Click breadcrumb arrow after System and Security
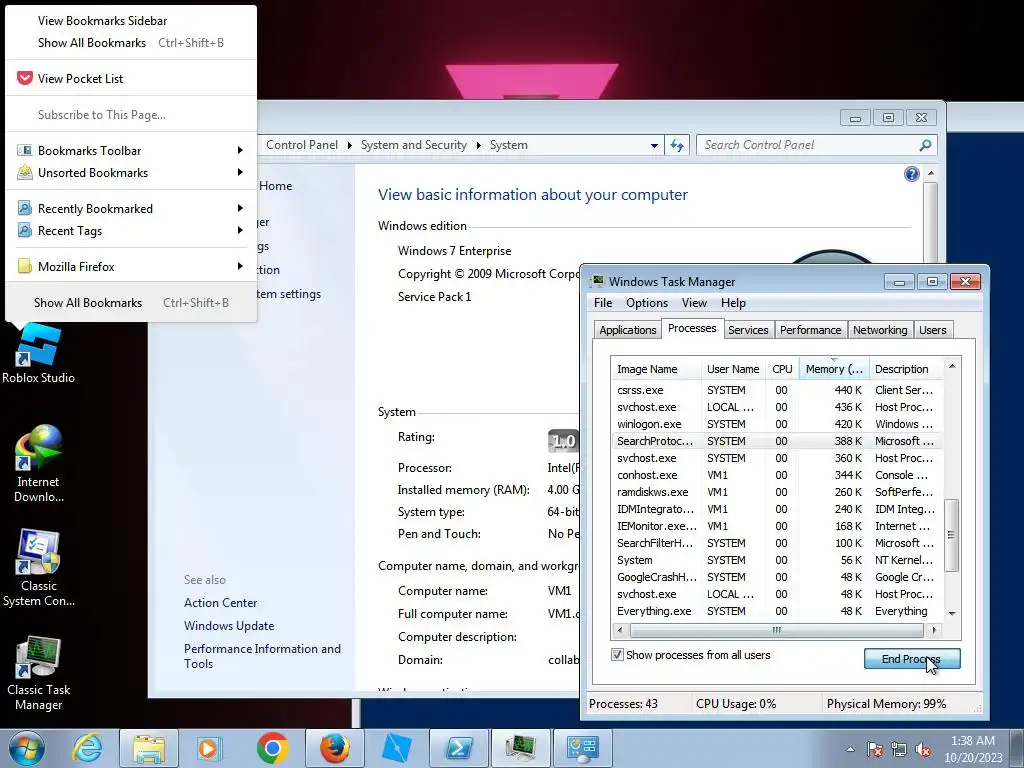This screenshot has height=768, width=1024. tap(479, 145)
